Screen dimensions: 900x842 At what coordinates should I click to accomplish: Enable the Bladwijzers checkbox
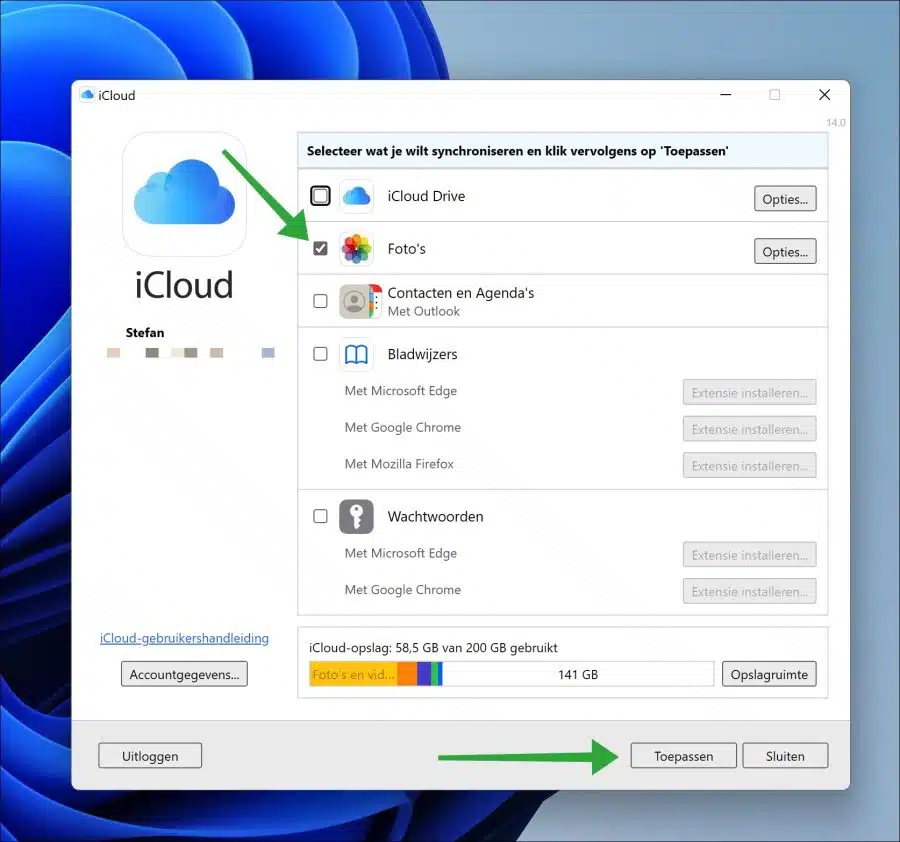[320, 354]
